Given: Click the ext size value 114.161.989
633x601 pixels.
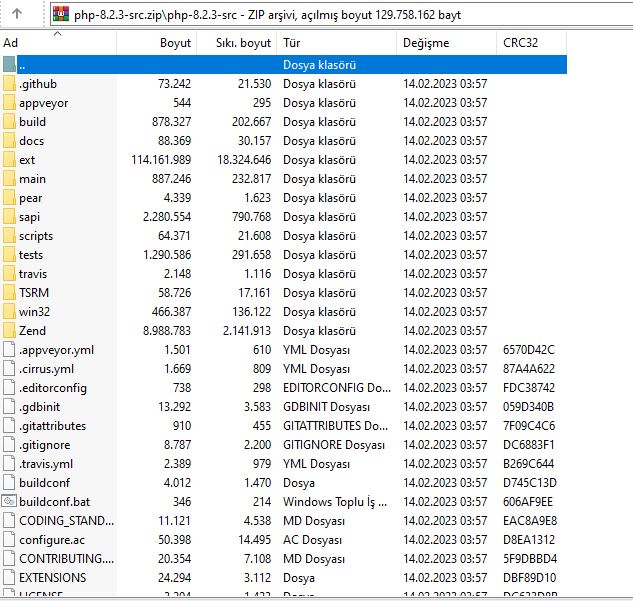Looking at the screenshot, I should click(x=161, y=160).
